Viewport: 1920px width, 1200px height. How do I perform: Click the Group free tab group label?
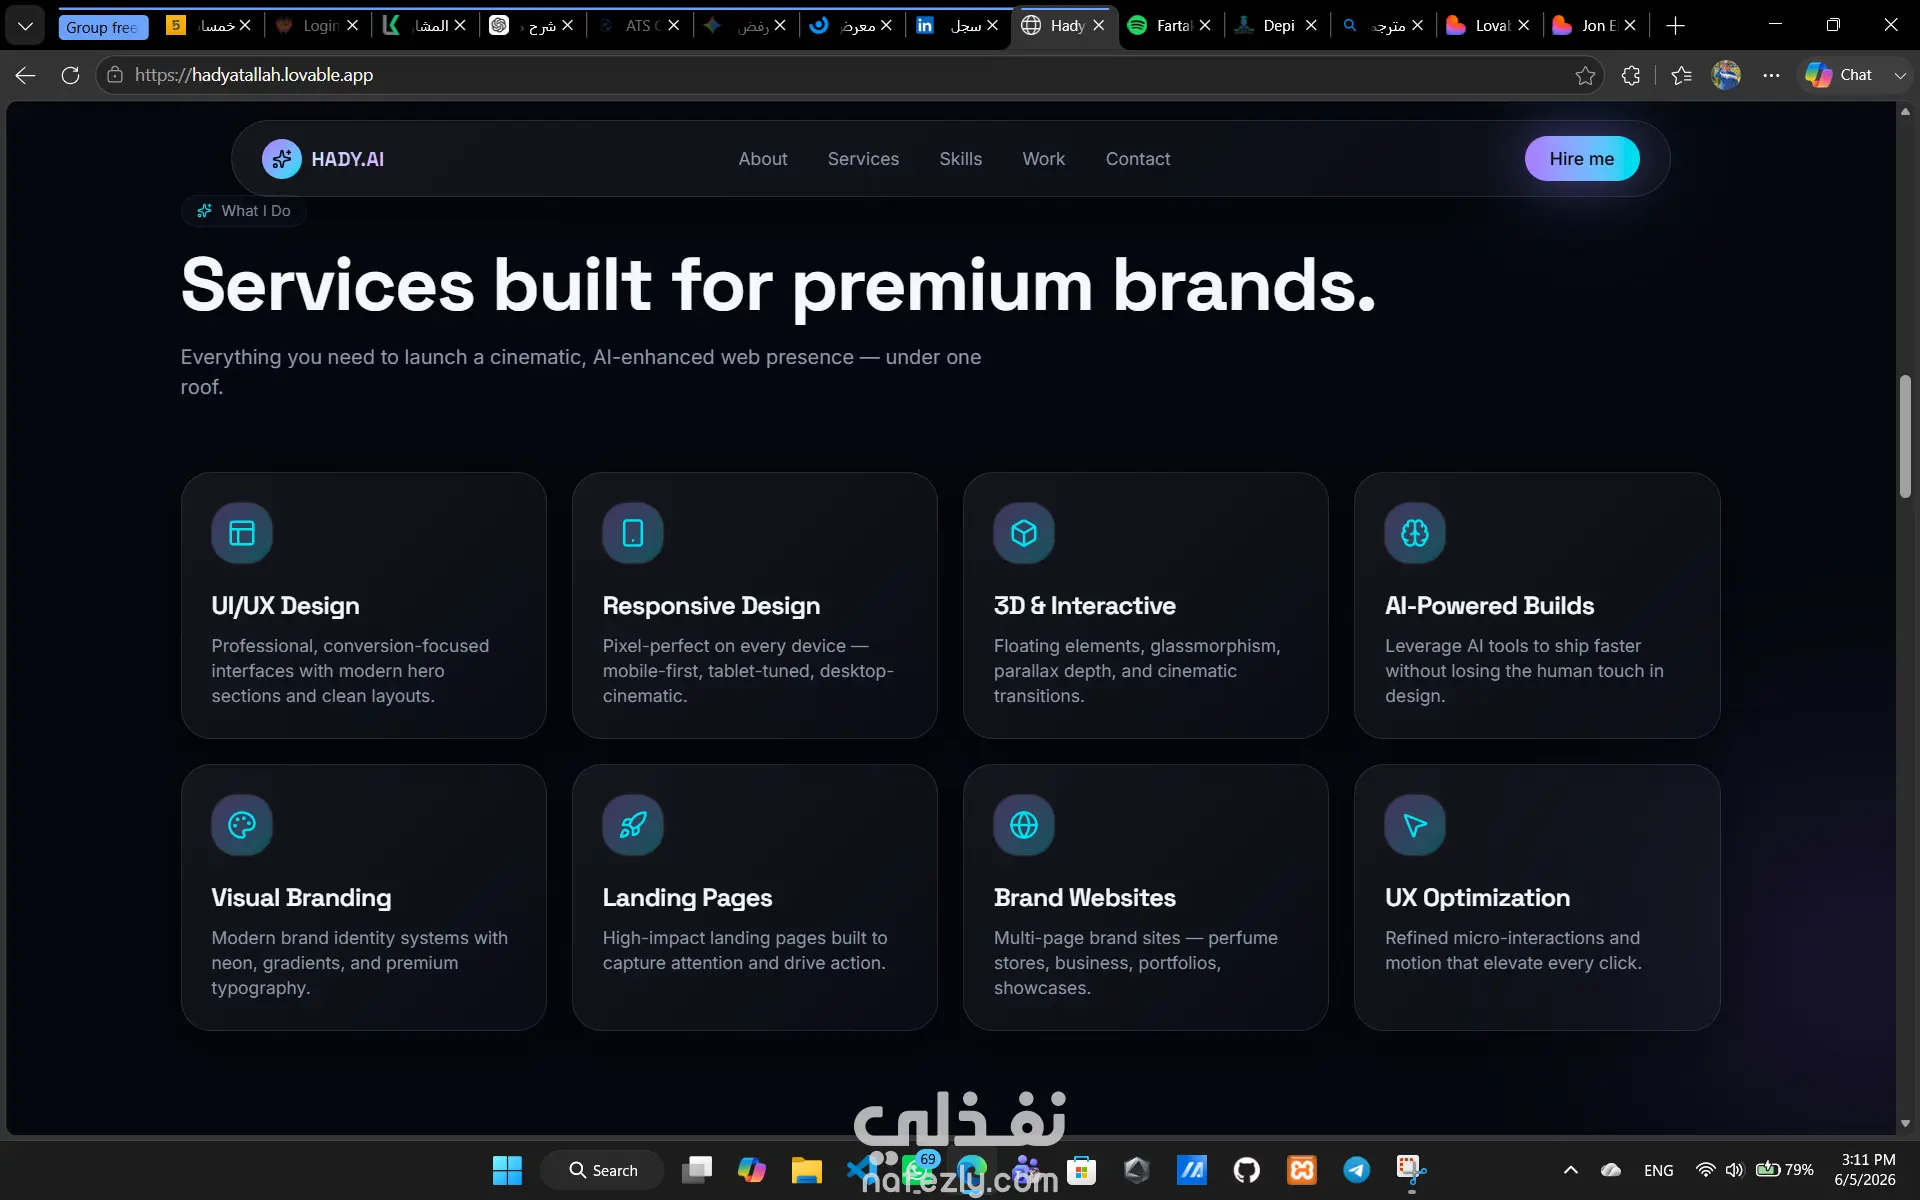click(x=102, y=27)
